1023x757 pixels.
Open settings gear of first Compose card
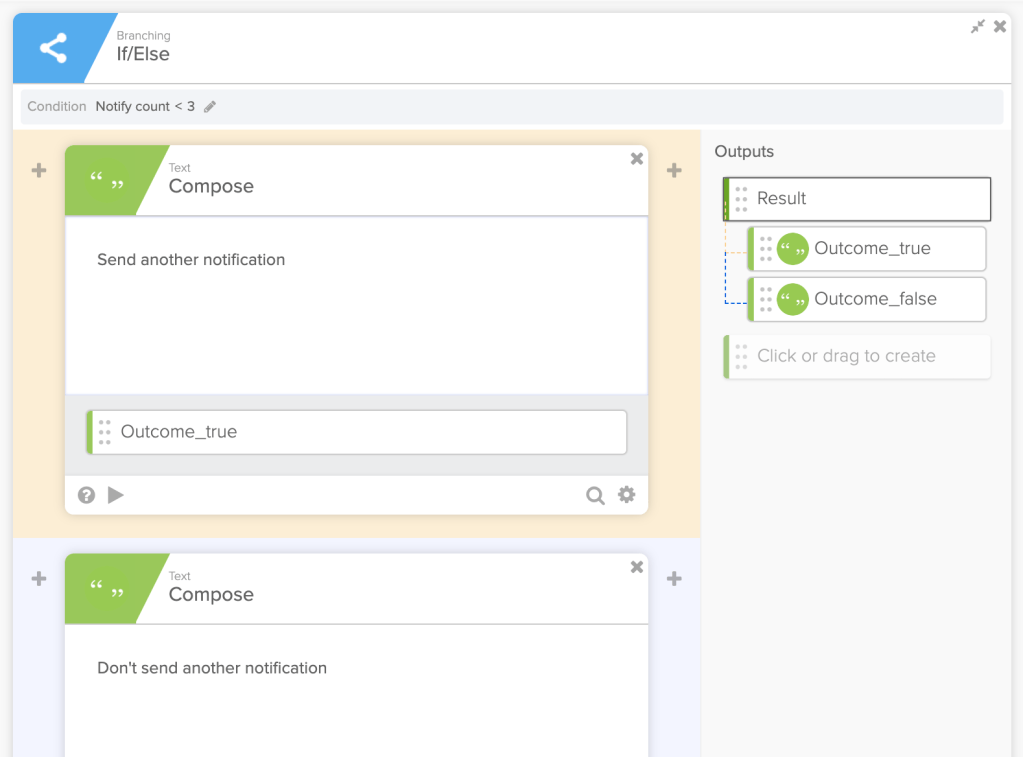click(627, 495)
